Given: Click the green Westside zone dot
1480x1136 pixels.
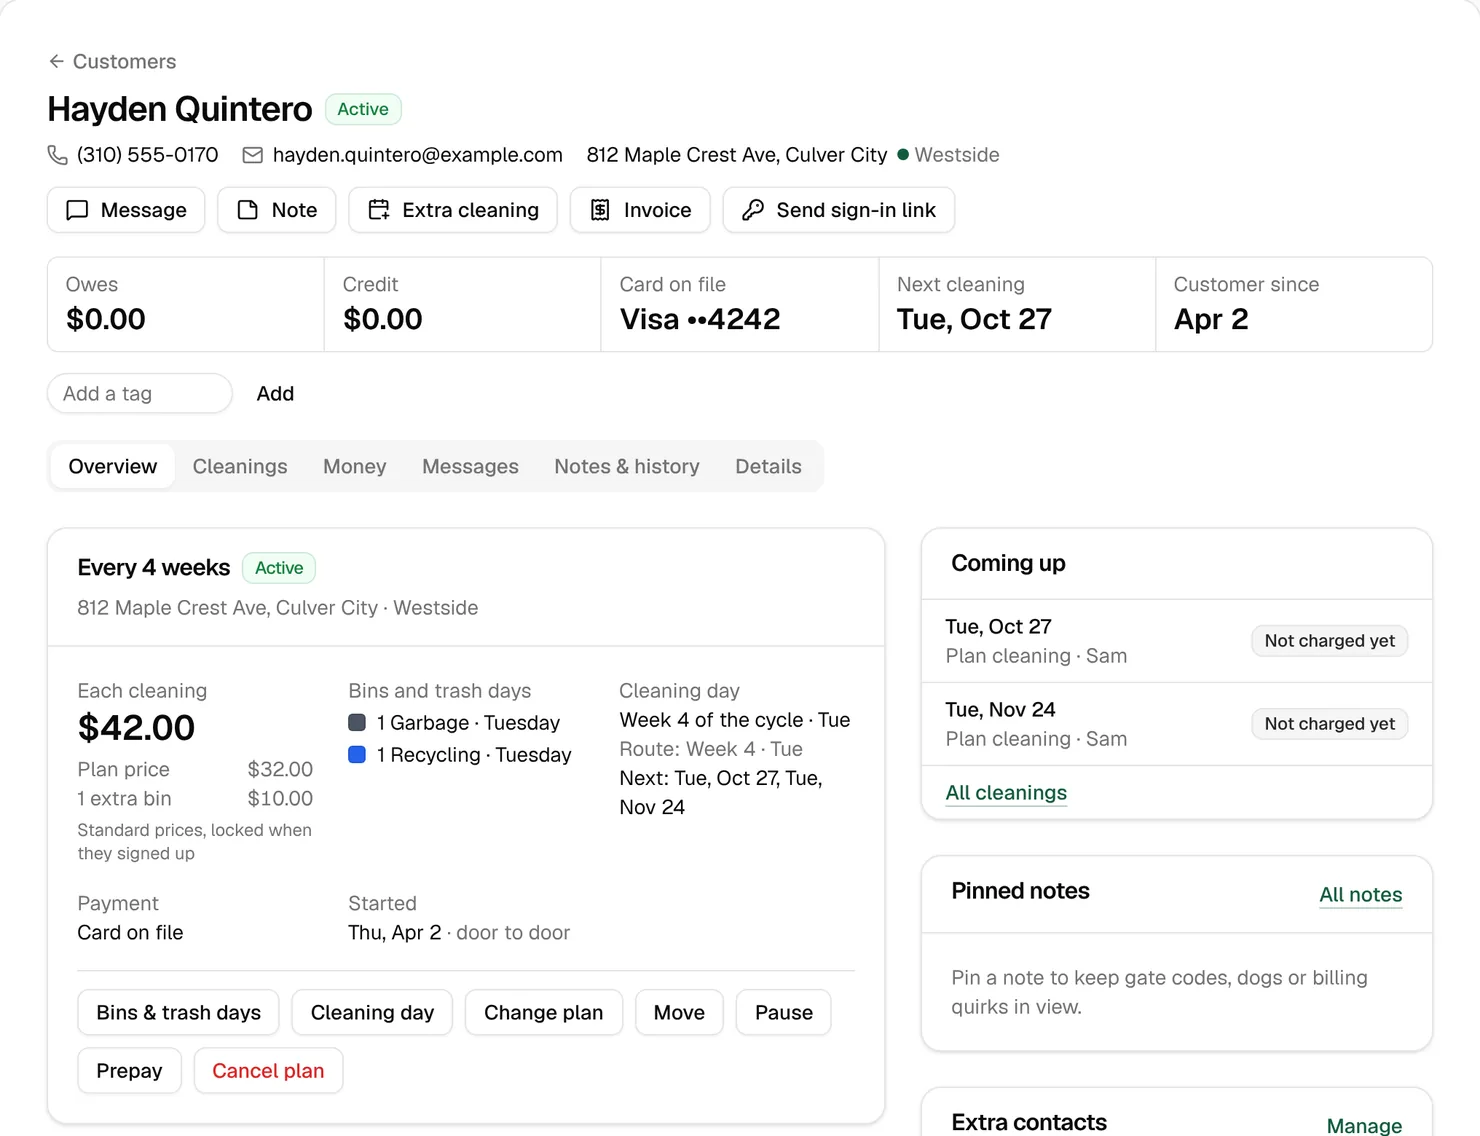Looking at the screenshot, I should point(903,155).
